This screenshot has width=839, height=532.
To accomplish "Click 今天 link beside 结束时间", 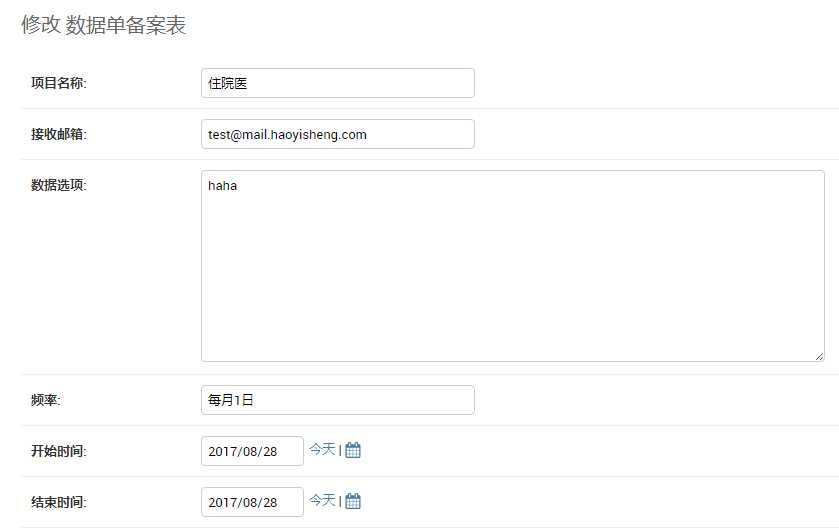I will [322, 501].
